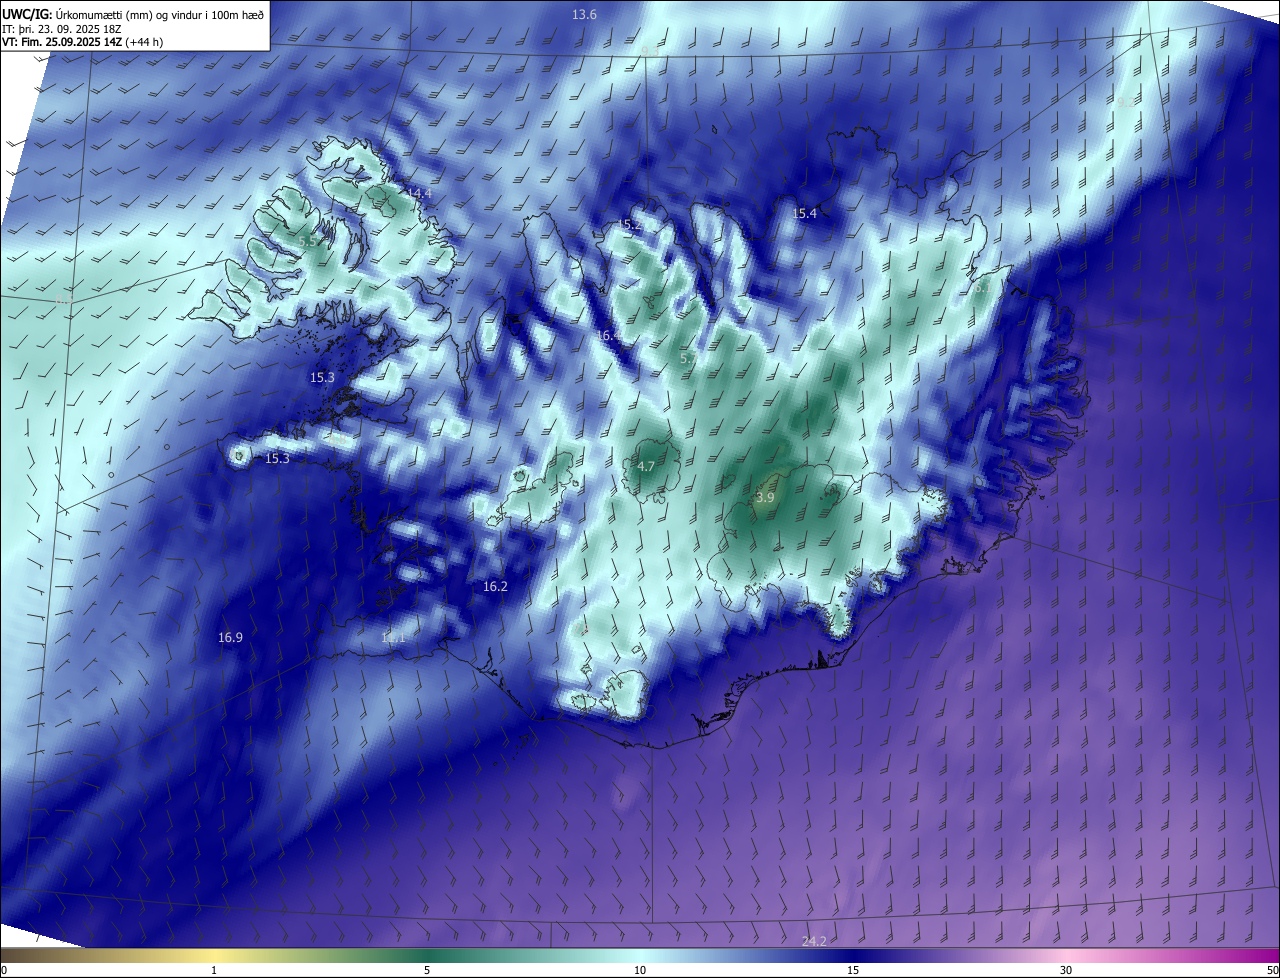Click the 15.4 value label on the map
The image size is (1280, 978).
pos(804,213)
